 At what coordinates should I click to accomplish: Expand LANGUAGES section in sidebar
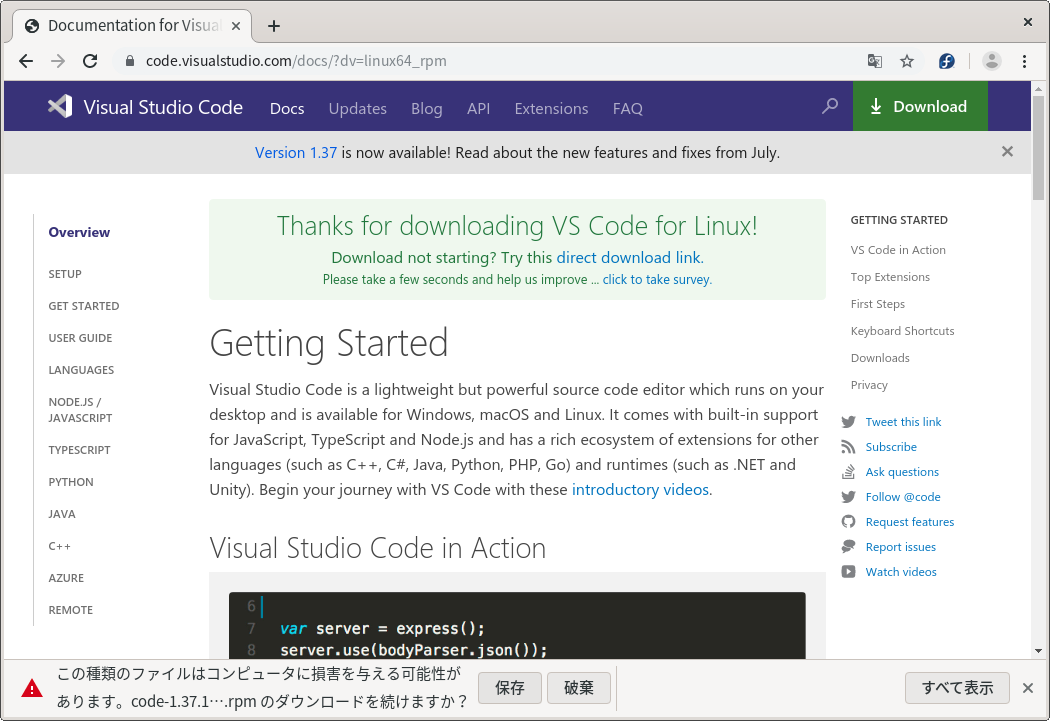81,370
